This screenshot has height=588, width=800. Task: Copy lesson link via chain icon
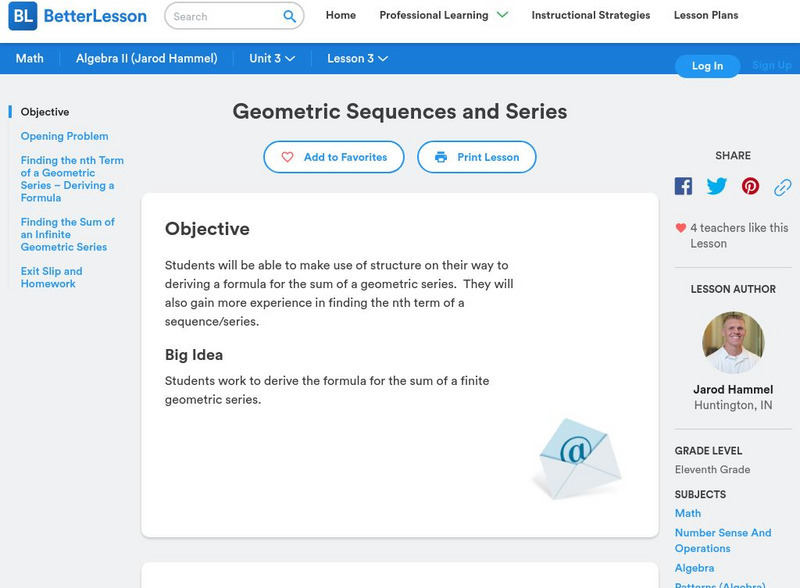783,187
